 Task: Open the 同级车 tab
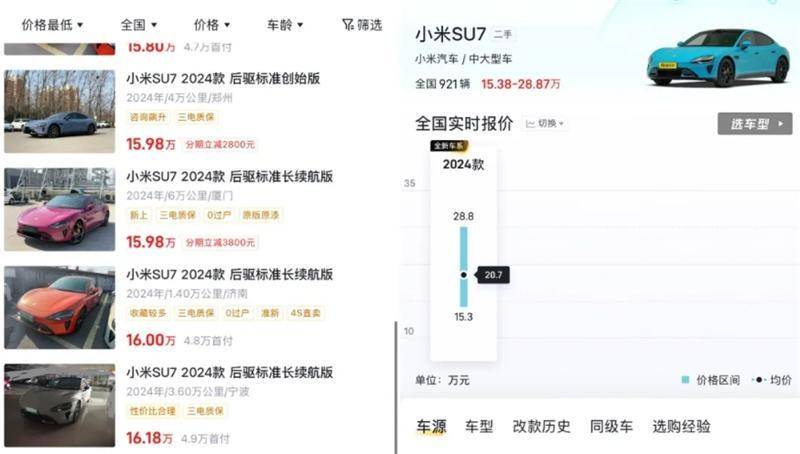click(611, 426)
